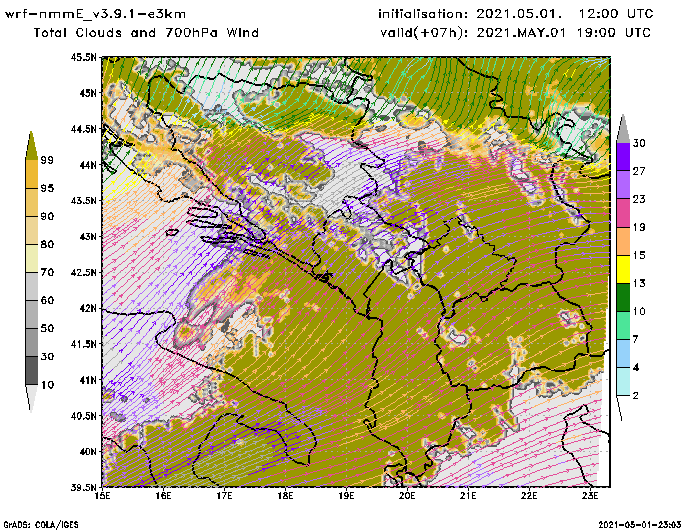The height and width of the screenshot is (530, 700).
Task: Select the '23' wind legend label
Action: [x=639, y=199]
